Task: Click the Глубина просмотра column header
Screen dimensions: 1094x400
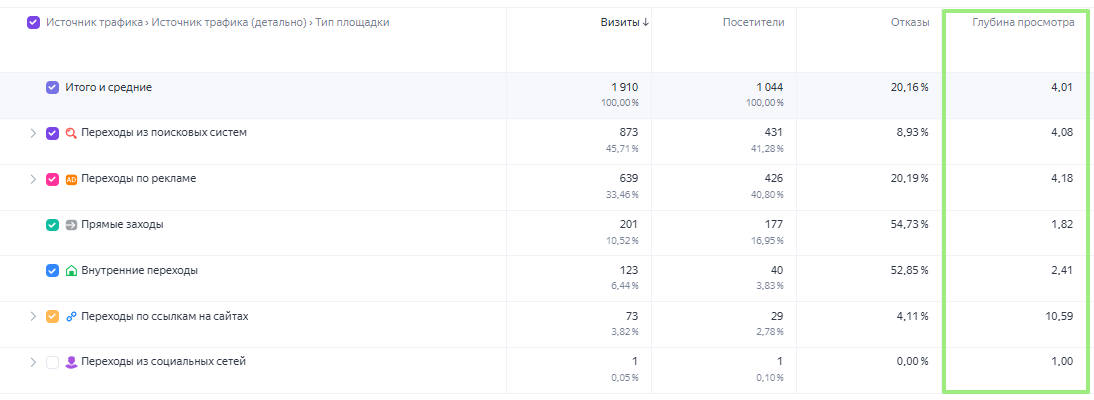Action: pyautogui.click(x=1024, y=22)
